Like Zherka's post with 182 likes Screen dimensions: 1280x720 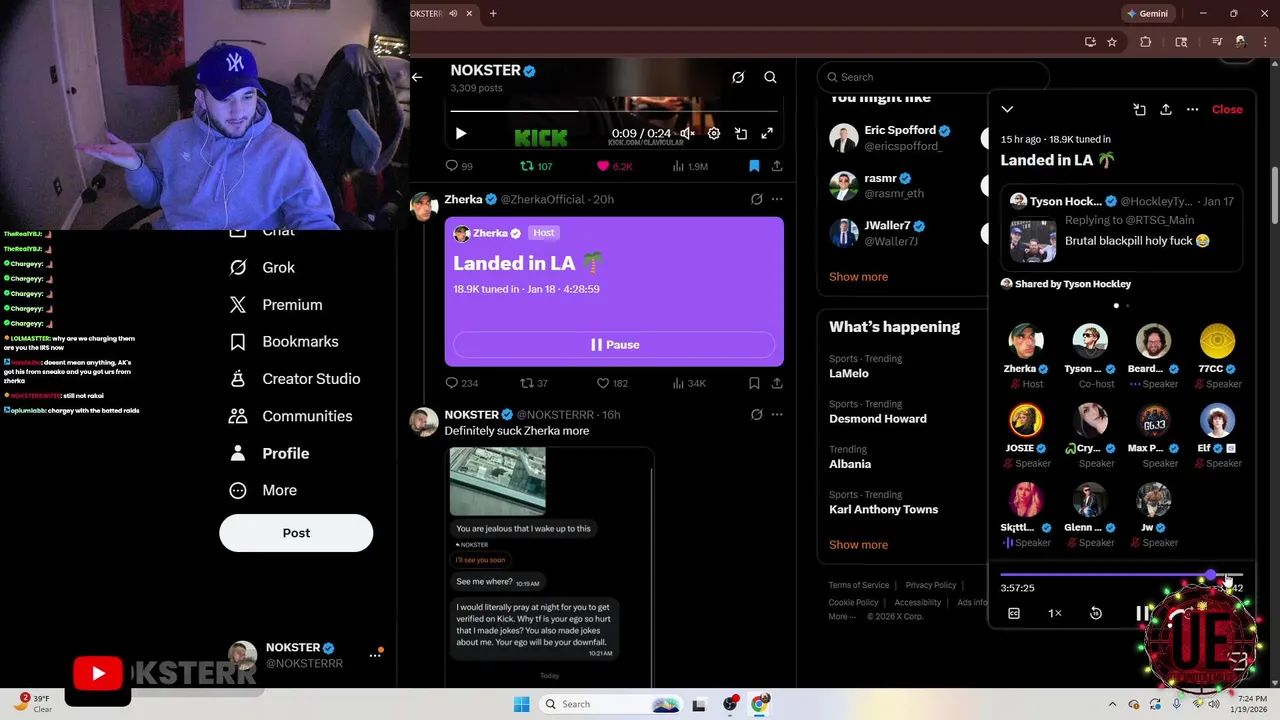[x=612, y=383]
